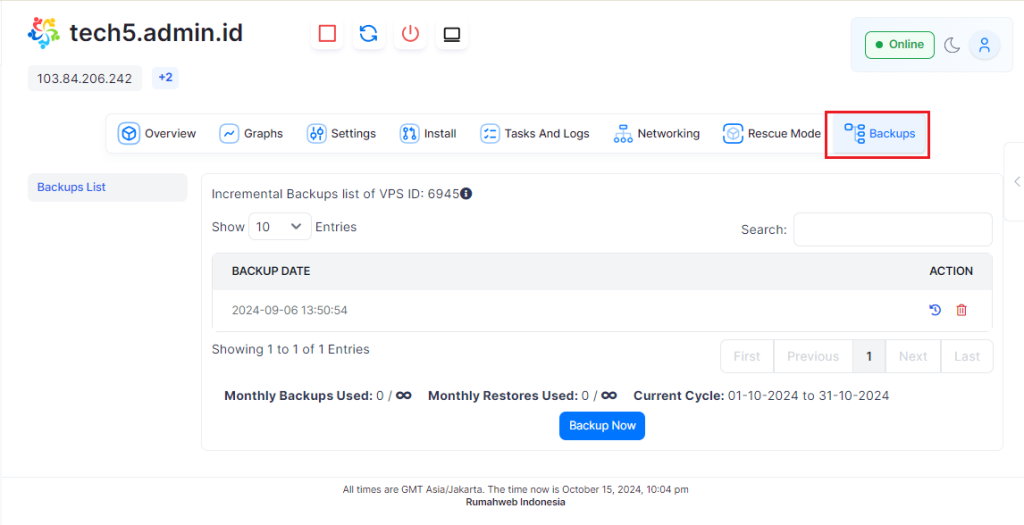Click the info icon next to VPS ID

tap(466, 194)
